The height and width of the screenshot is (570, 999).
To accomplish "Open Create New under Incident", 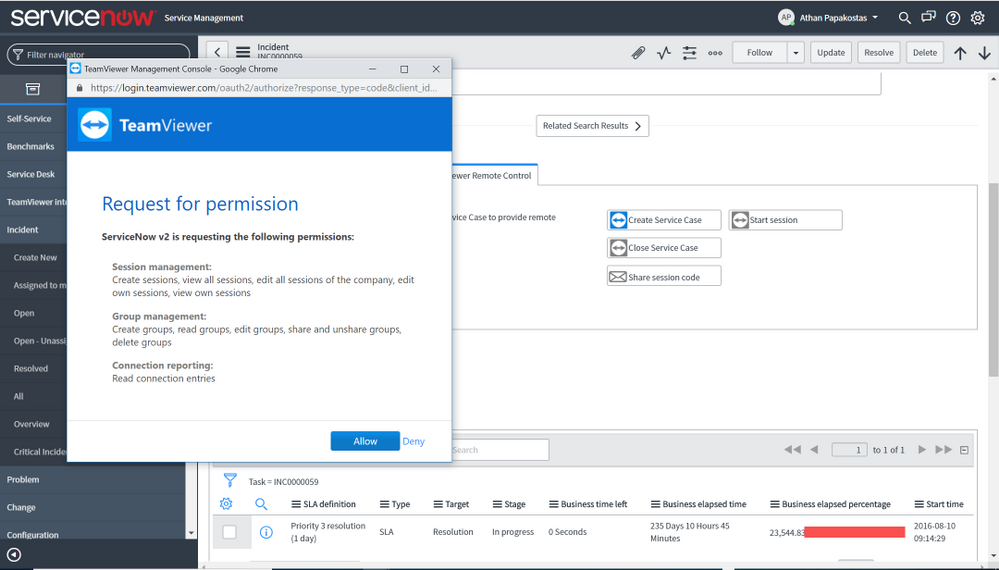I will [x=35, y=257].
